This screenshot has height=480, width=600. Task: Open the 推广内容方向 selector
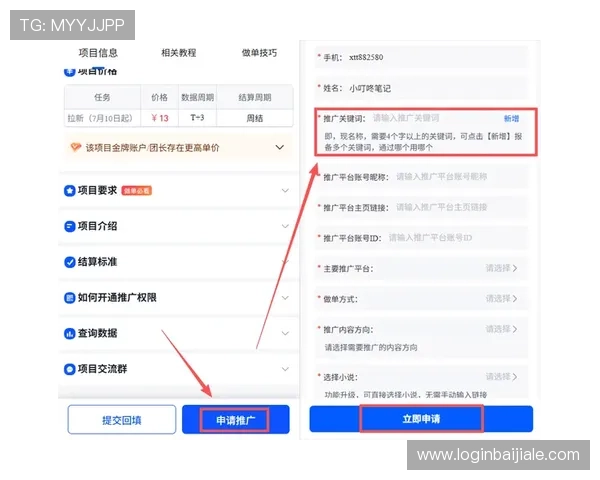pyautogui.click(x=421, y=329)
